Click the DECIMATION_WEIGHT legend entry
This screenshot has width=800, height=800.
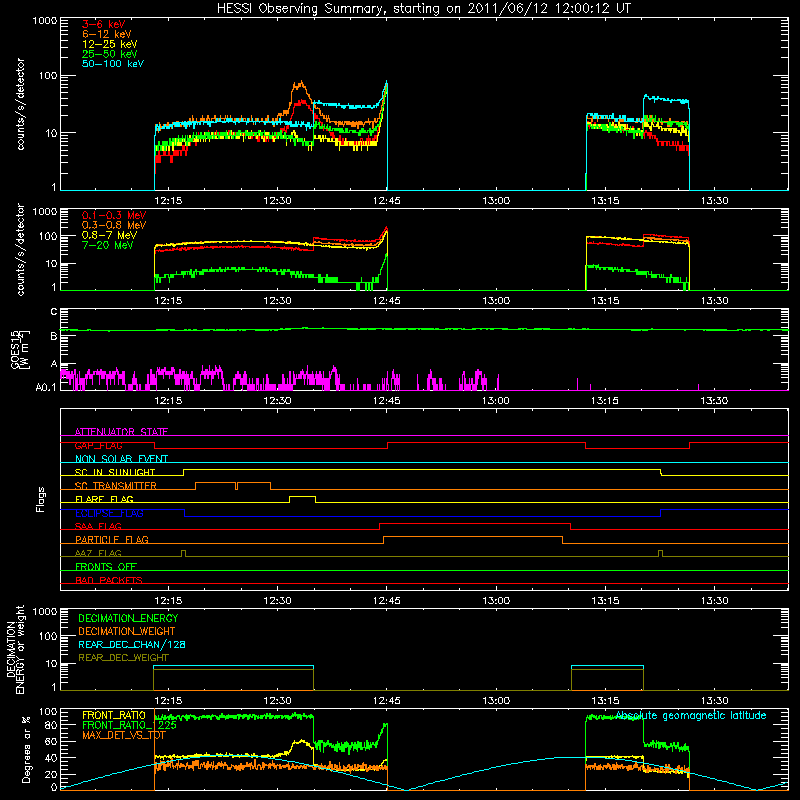(127, 631)
